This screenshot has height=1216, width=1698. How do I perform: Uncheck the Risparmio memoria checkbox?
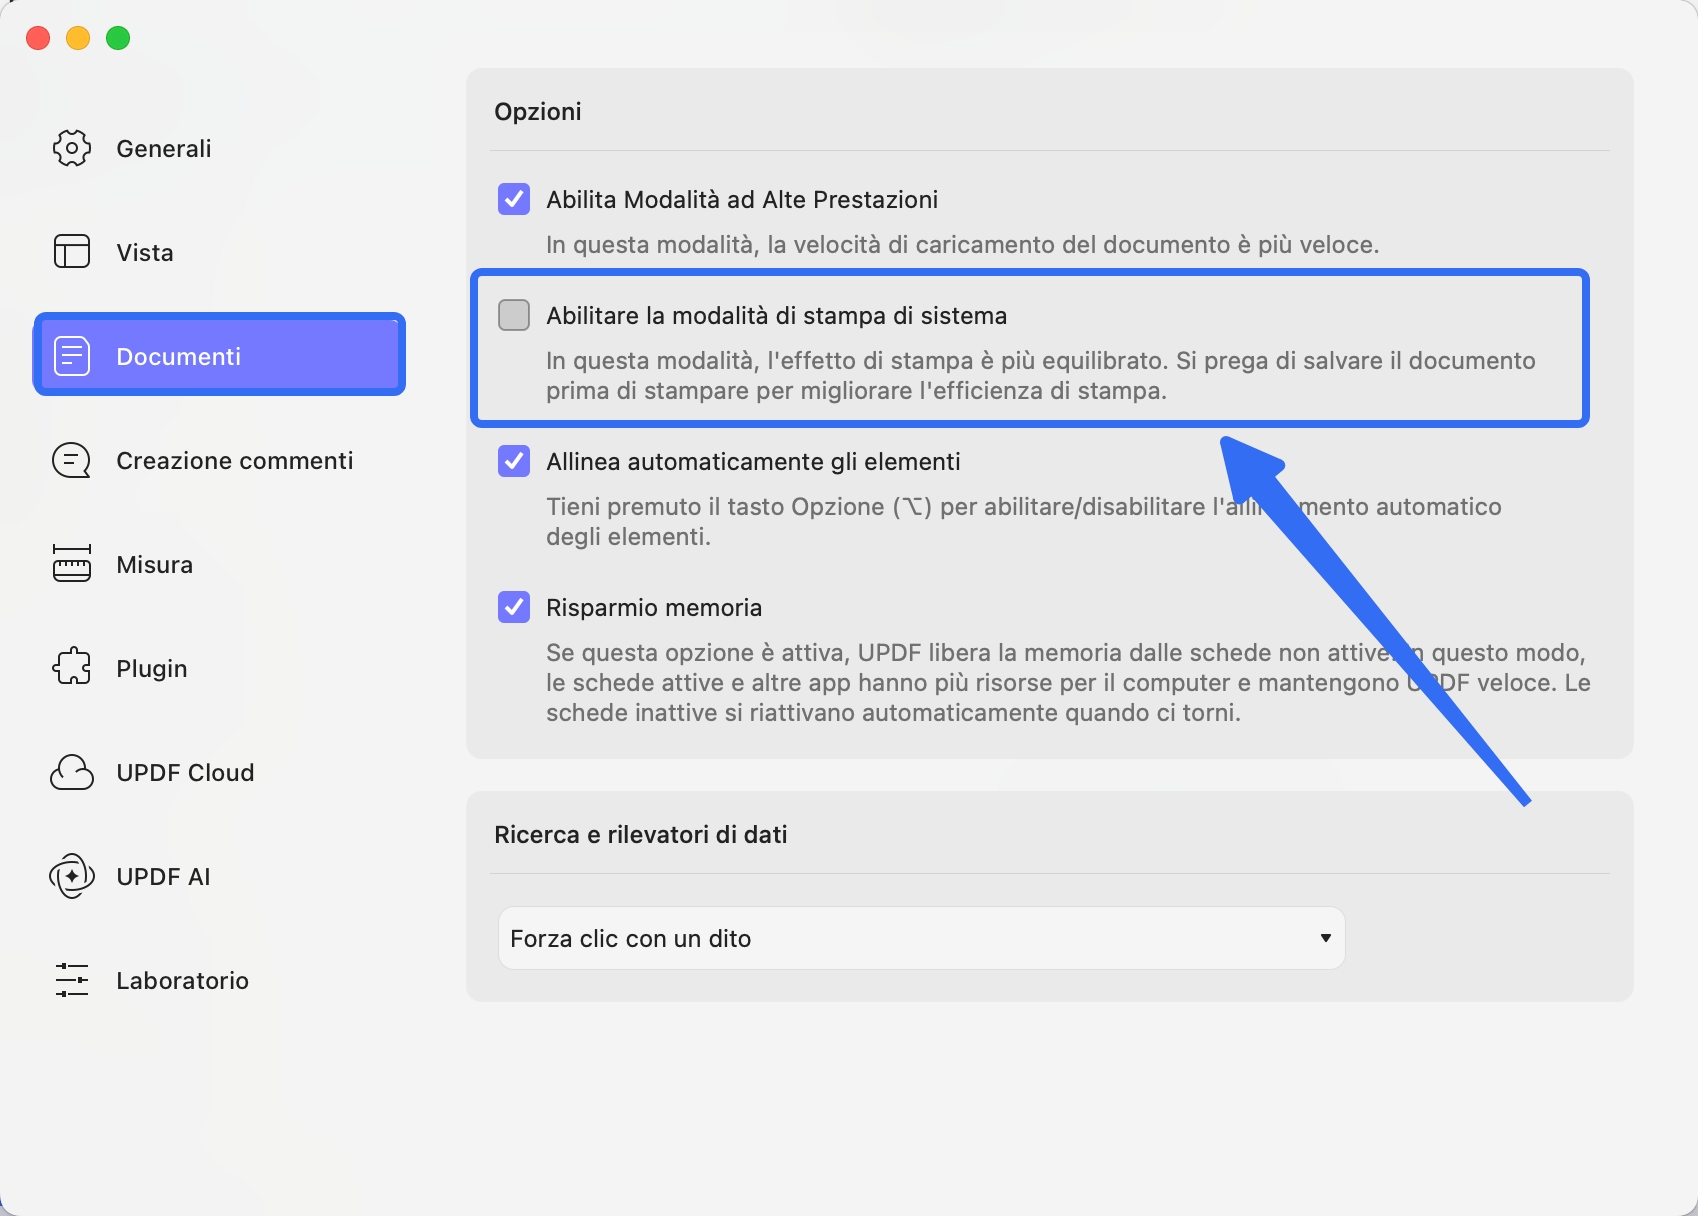tap(514, 607)
